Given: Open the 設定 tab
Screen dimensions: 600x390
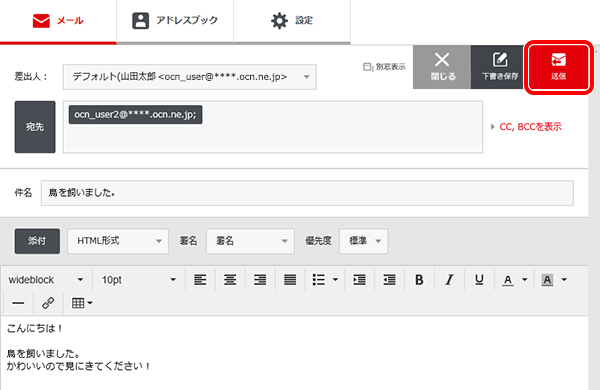Looking at the screenshot, I should [292, 21].
